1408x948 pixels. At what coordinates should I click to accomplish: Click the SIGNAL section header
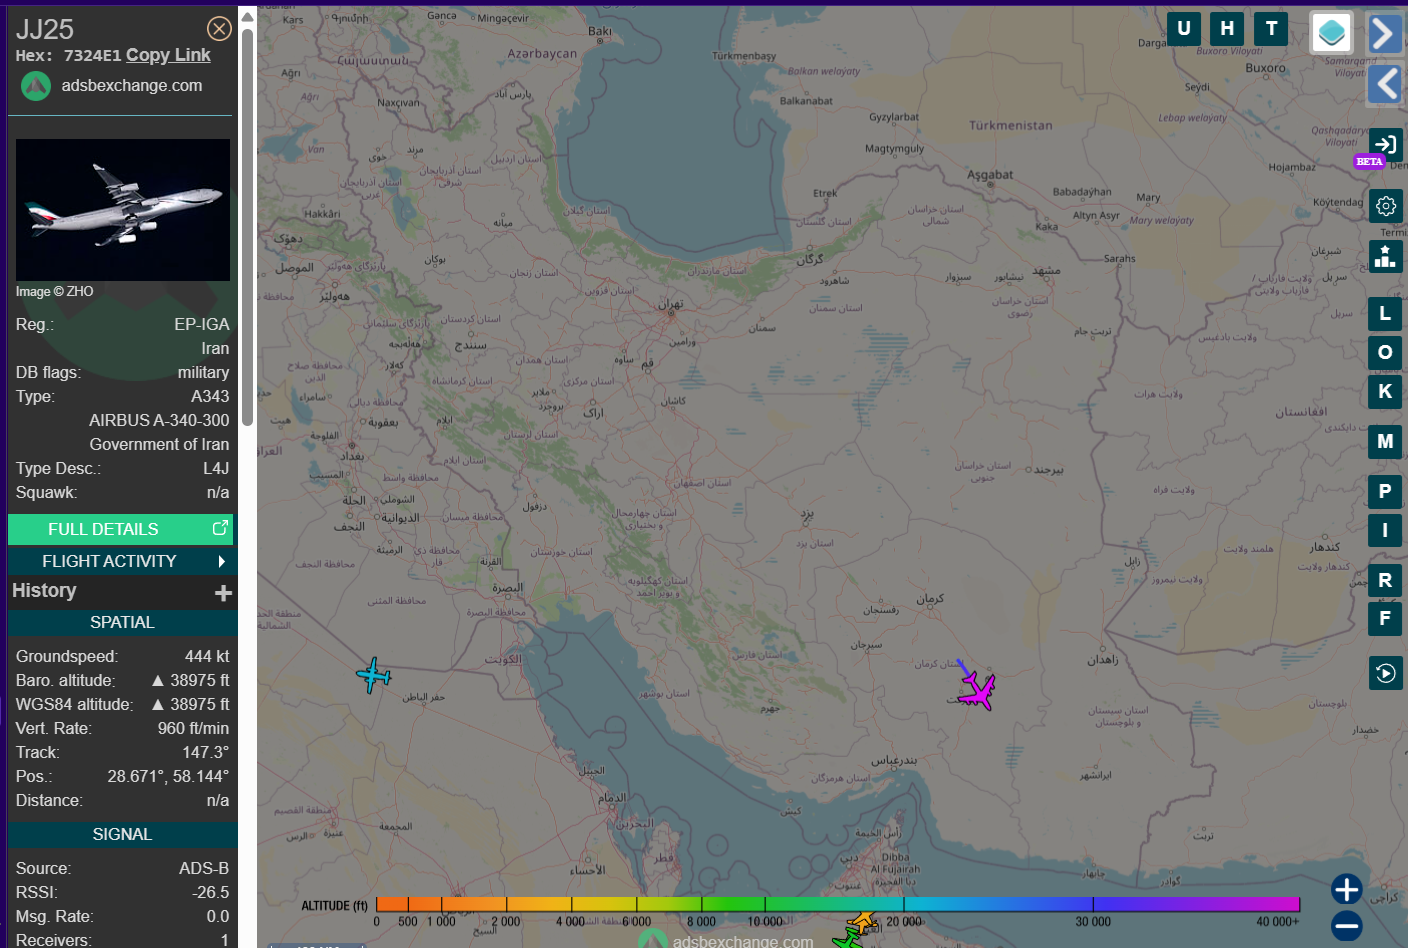(x=122, y=834)
